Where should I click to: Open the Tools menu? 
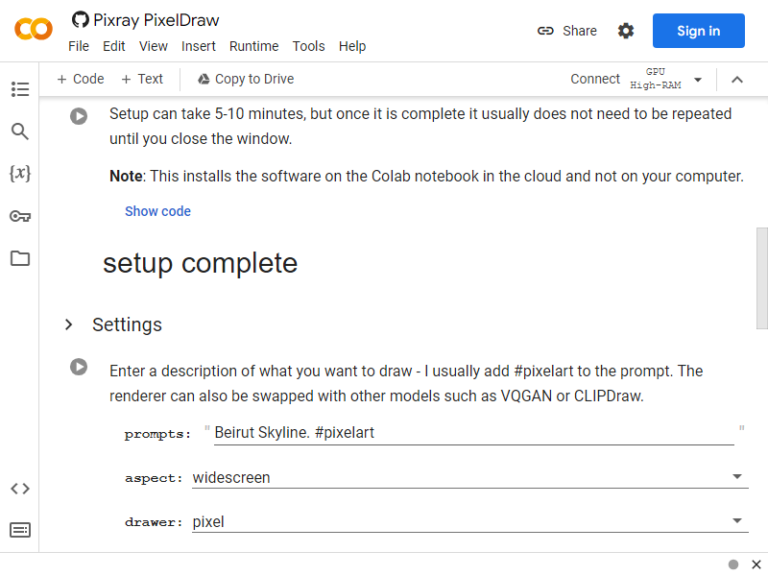(309, 46)
